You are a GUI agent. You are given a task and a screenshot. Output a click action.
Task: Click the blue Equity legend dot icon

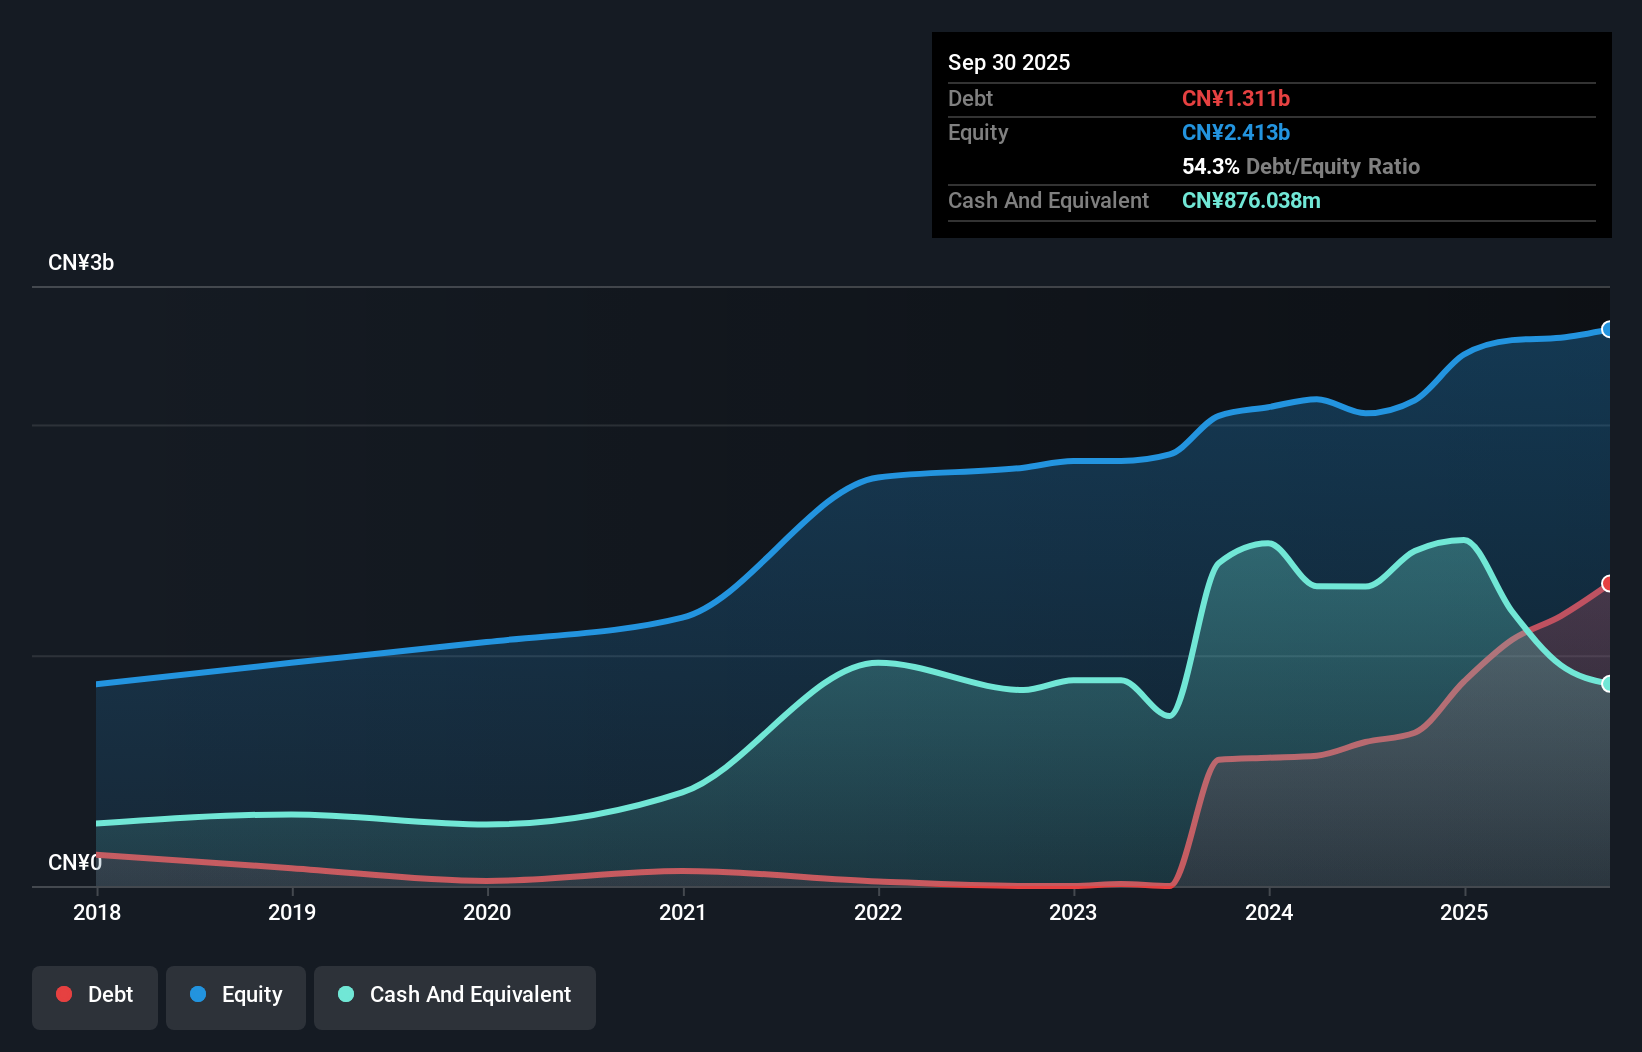196,994
